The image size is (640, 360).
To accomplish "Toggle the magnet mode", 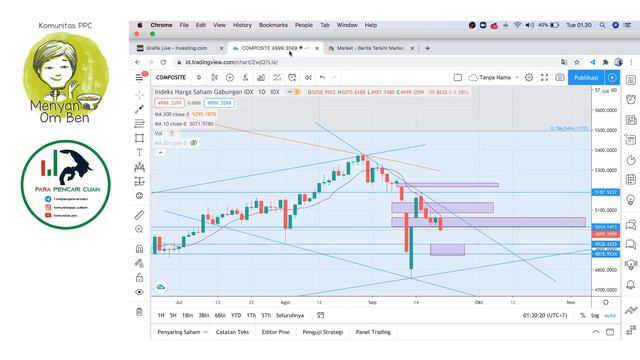I will 139,249.
